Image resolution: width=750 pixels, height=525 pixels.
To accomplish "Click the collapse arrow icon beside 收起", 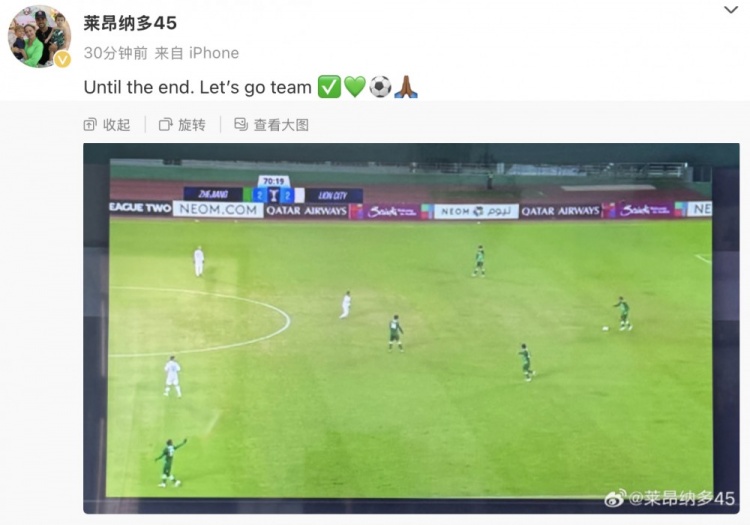I will point(90,125).
